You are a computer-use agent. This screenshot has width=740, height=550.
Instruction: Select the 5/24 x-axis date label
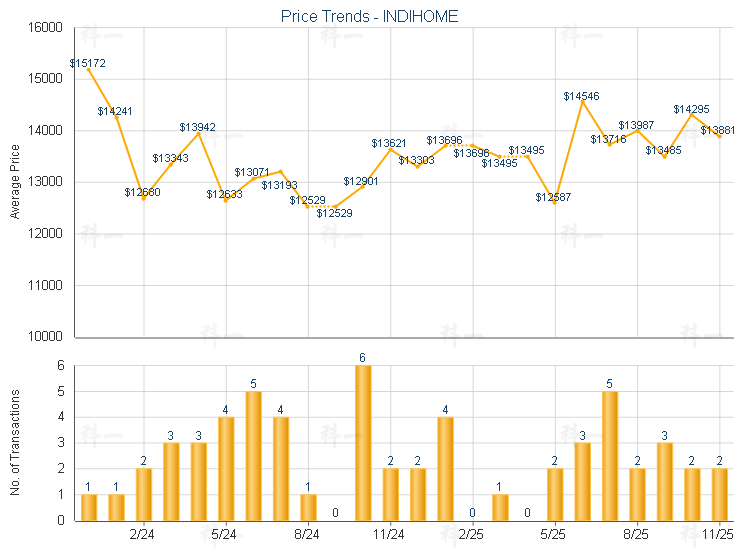(x=226, y=535)
